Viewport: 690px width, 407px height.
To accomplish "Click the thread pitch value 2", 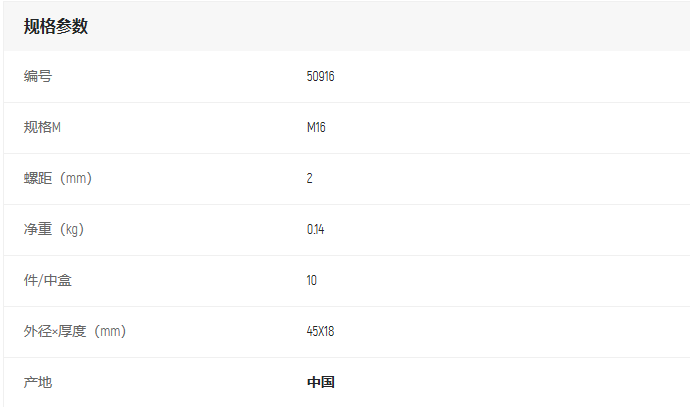I will tap(309, 178).
